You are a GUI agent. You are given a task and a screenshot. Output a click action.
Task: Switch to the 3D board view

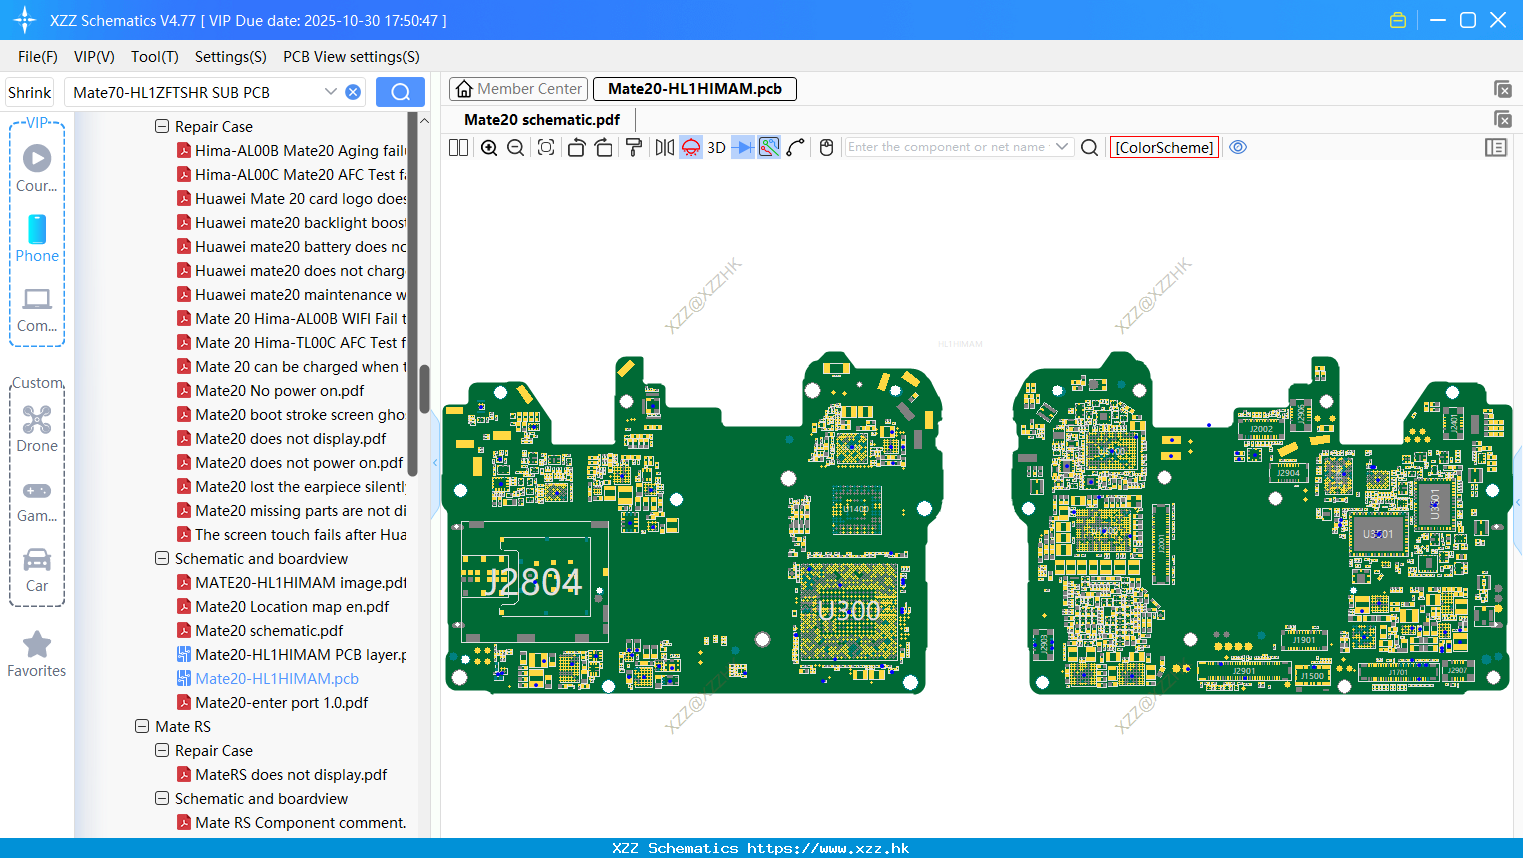pos(716,148)
